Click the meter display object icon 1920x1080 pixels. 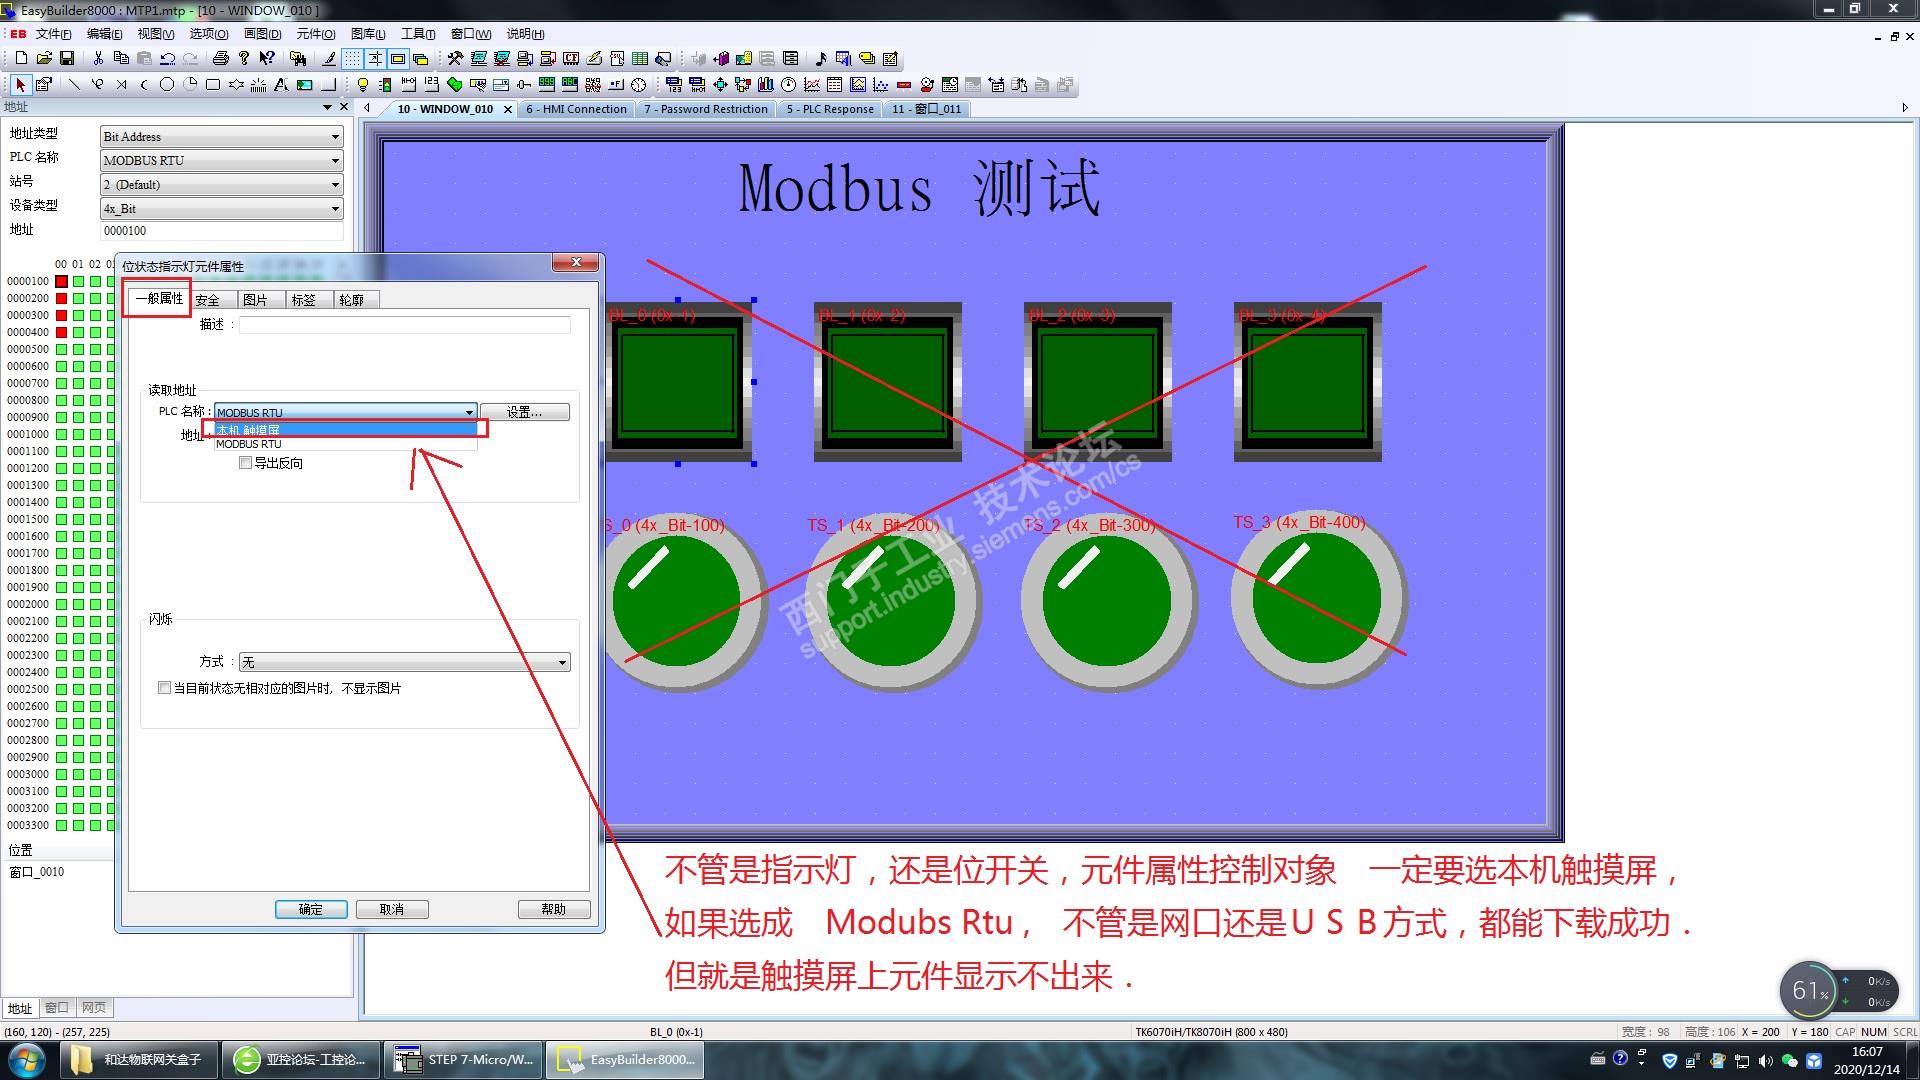pos(789,85)
